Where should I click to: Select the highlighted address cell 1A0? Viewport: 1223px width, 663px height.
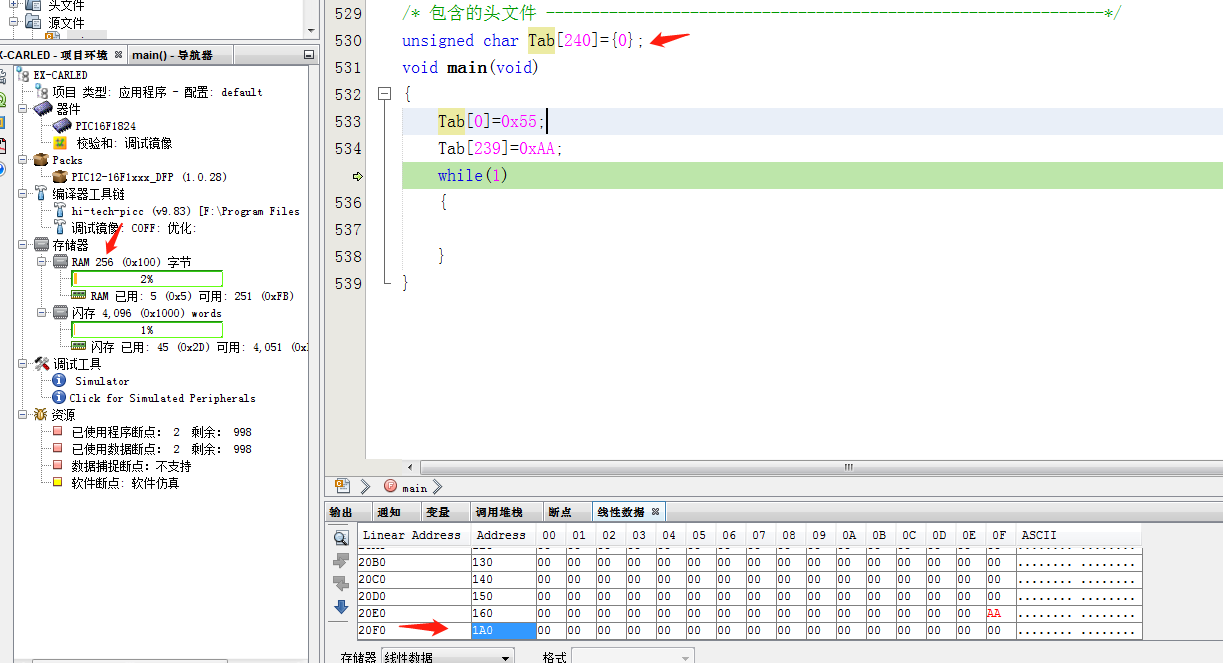[x=503, y=630]
